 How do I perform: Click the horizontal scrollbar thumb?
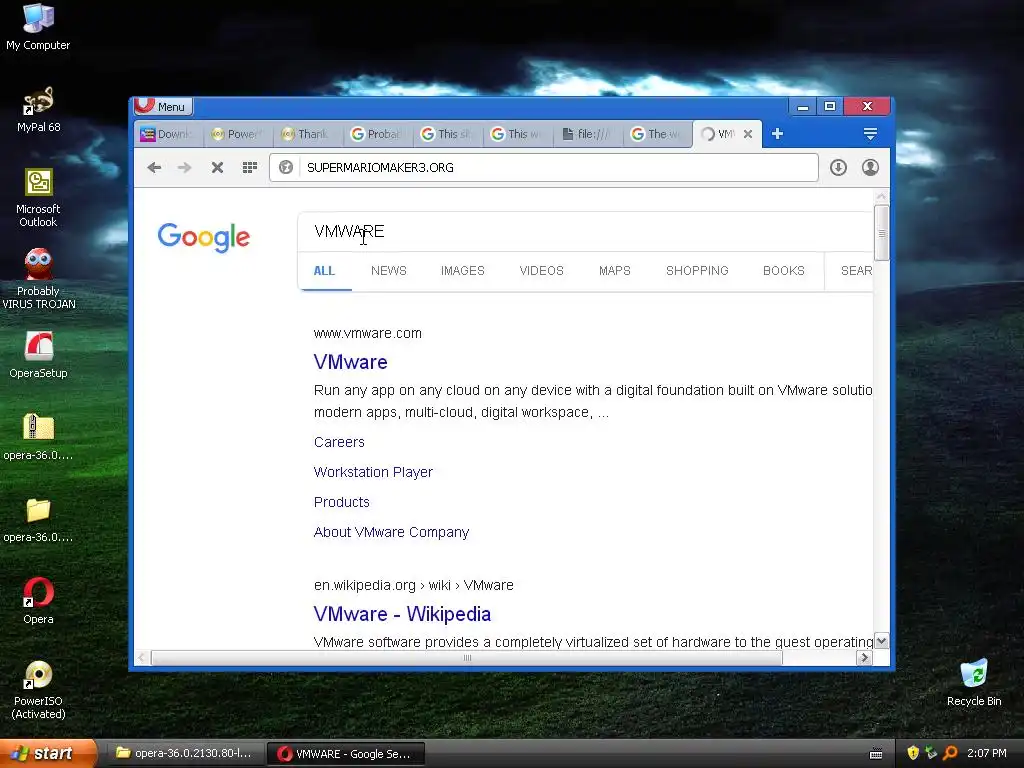(x=466, y=658)
